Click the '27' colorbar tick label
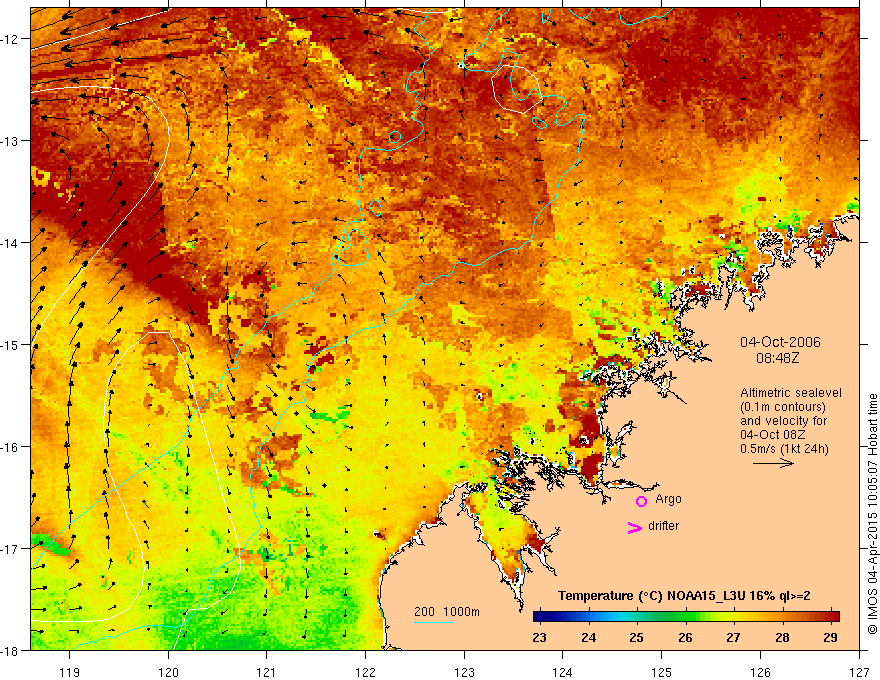The height and width of the screenshot is (680, 880). point(733,637)
